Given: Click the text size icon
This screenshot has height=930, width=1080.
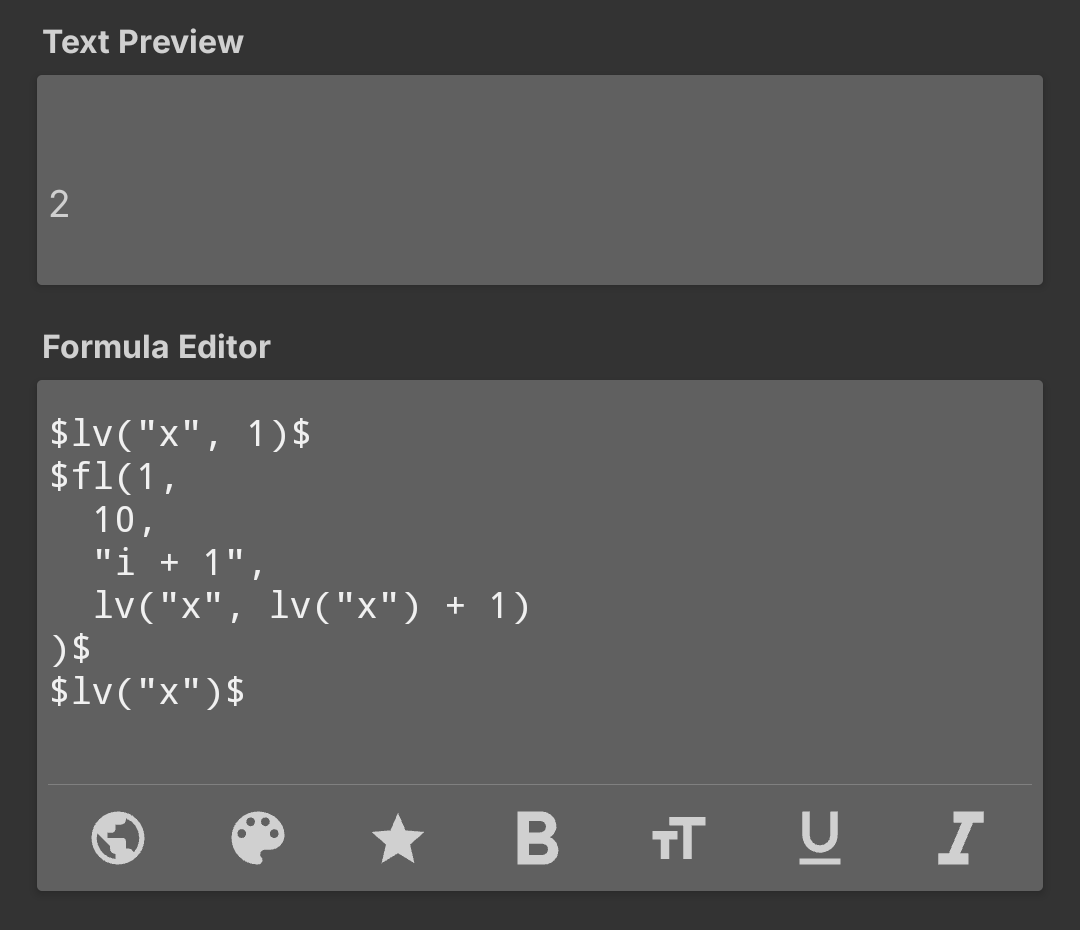Looking at the screenshot, I should (x=678, y=838).
